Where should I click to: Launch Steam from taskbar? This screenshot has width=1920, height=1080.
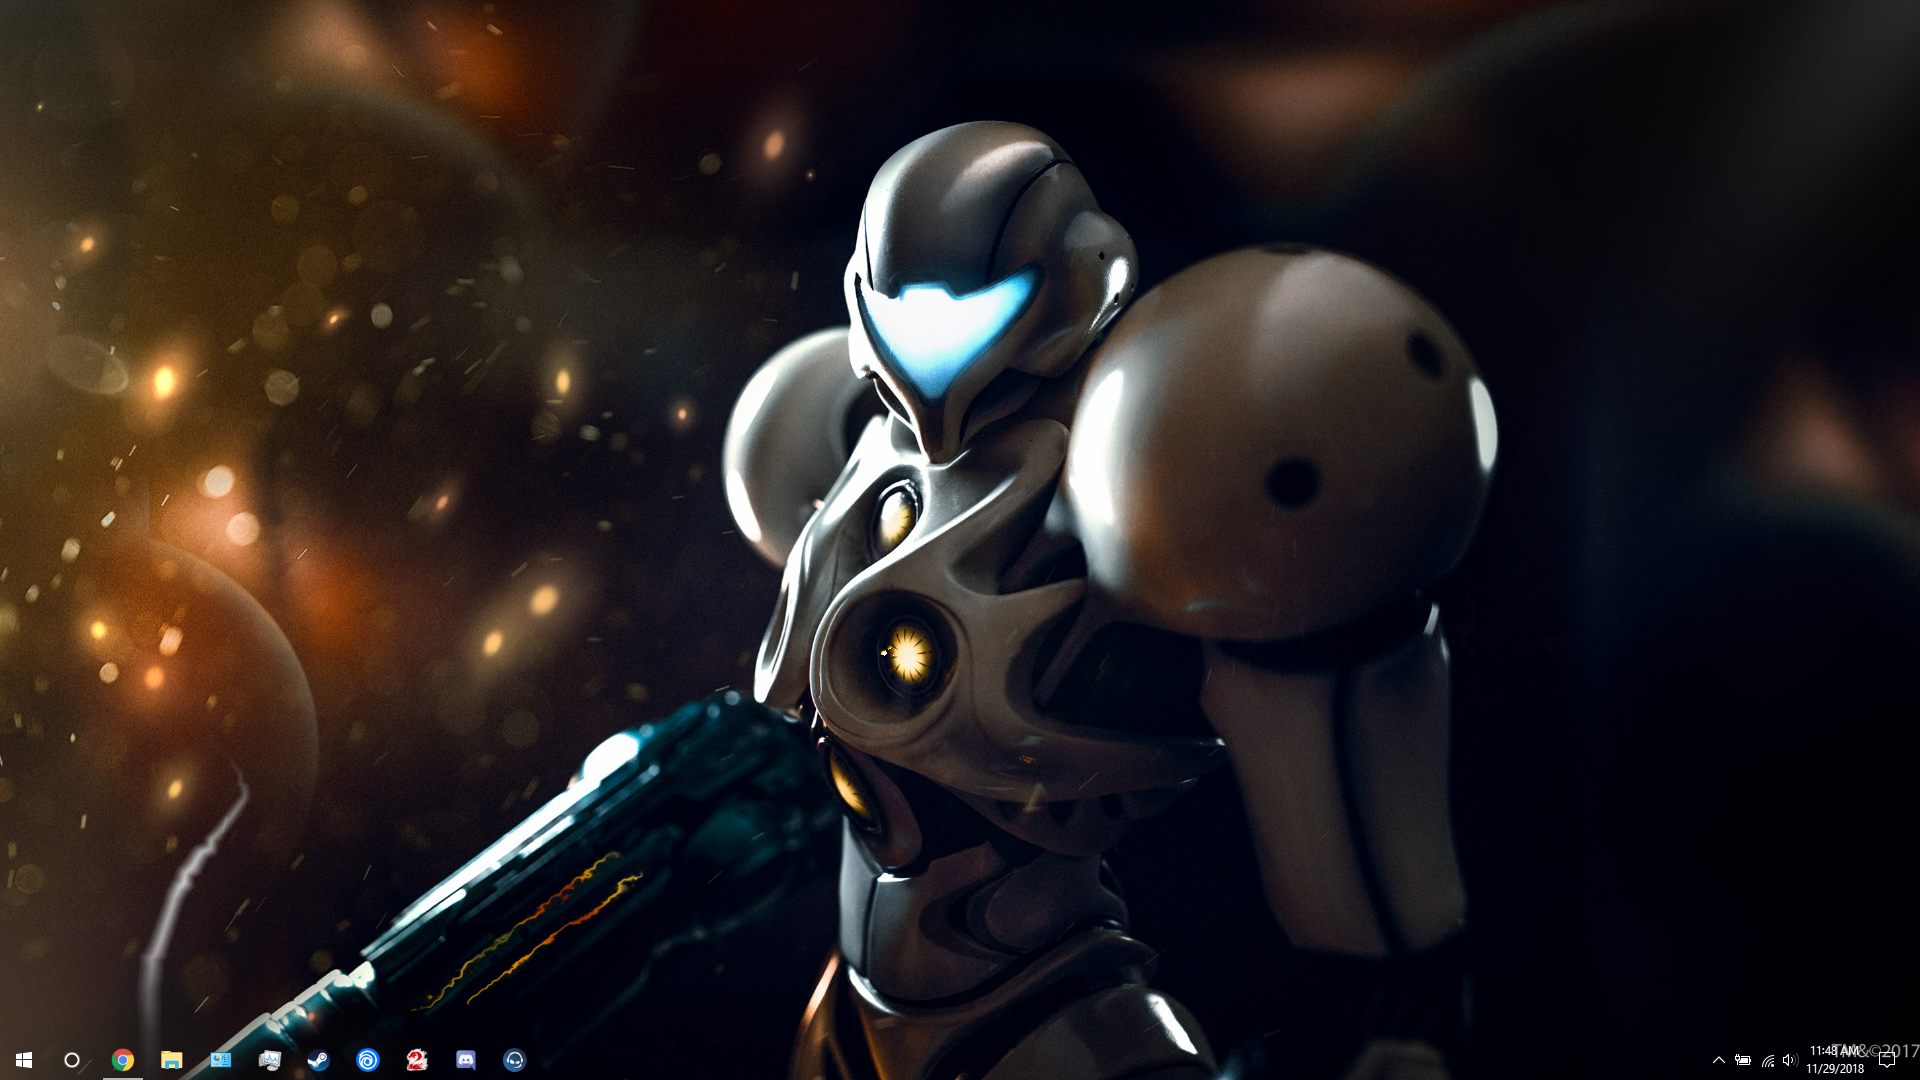(x=319, y=1060)
